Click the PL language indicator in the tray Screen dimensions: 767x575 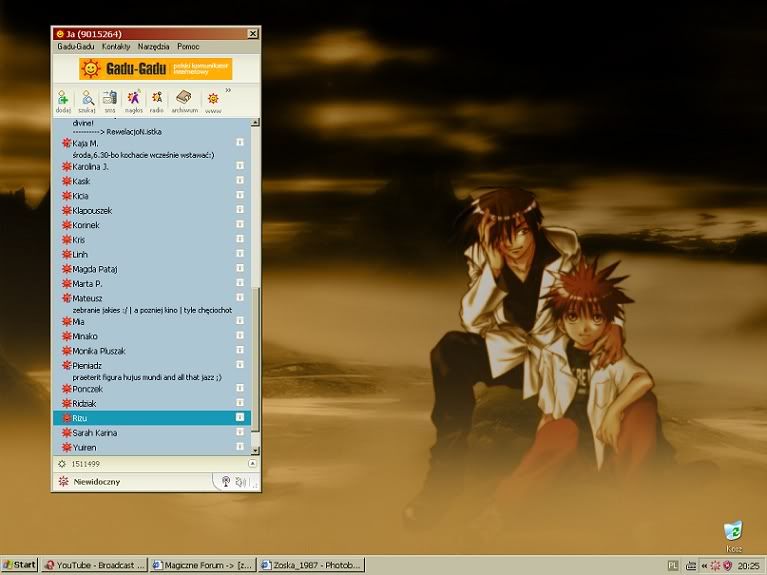(x=673, y=566)
